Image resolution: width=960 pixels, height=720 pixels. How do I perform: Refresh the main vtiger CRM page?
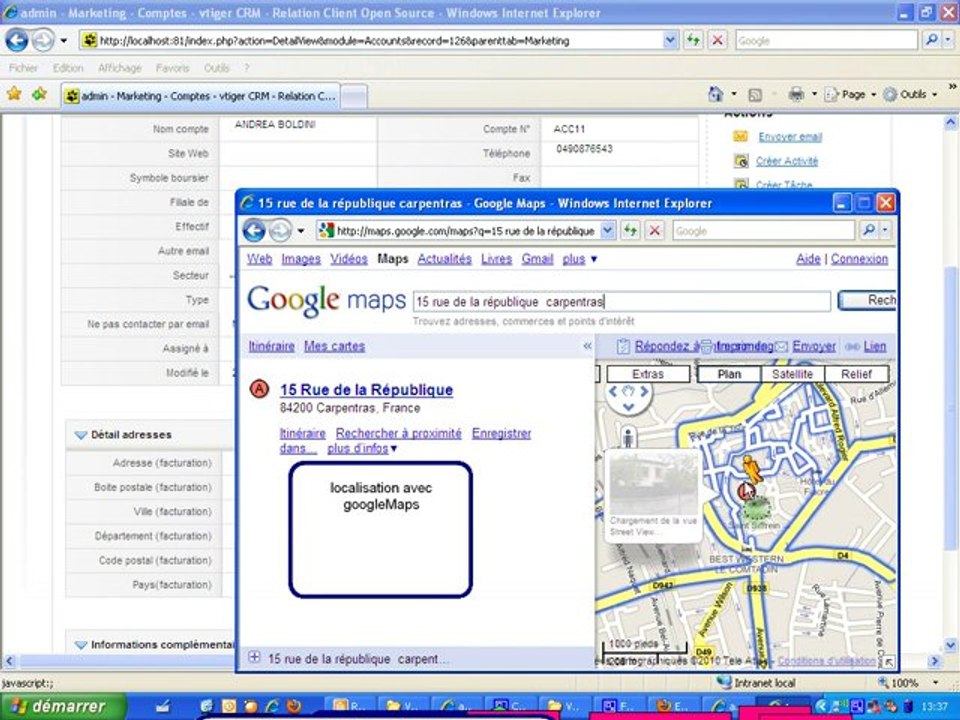click(694, 40)
